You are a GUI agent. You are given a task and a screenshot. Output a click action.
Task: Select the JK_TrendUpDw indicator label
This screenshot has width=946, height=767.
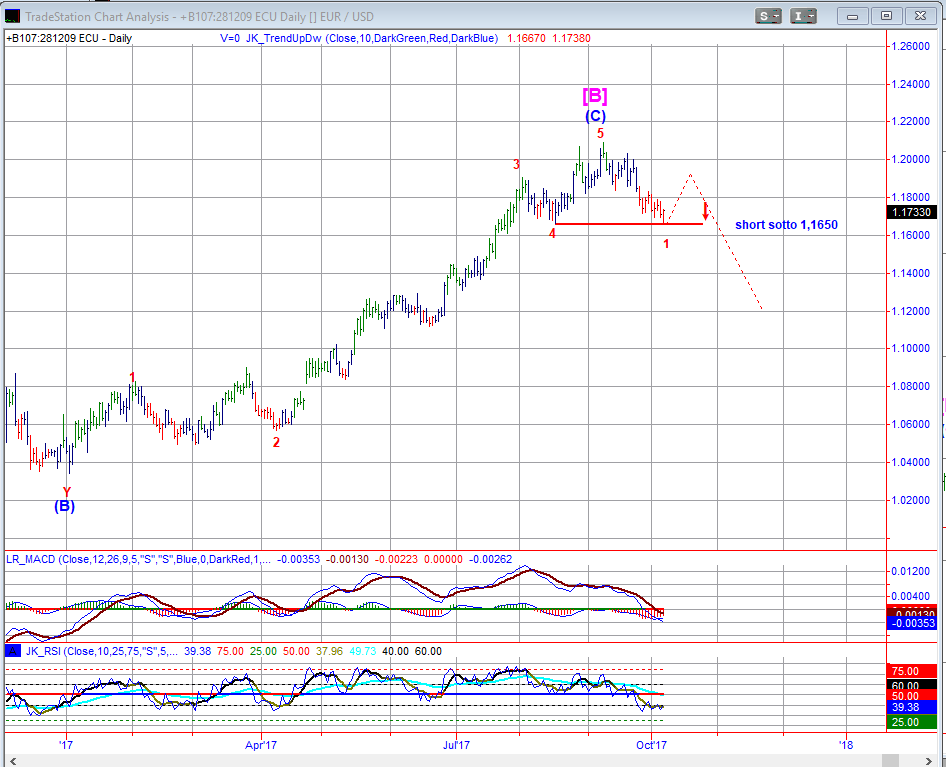372,38
